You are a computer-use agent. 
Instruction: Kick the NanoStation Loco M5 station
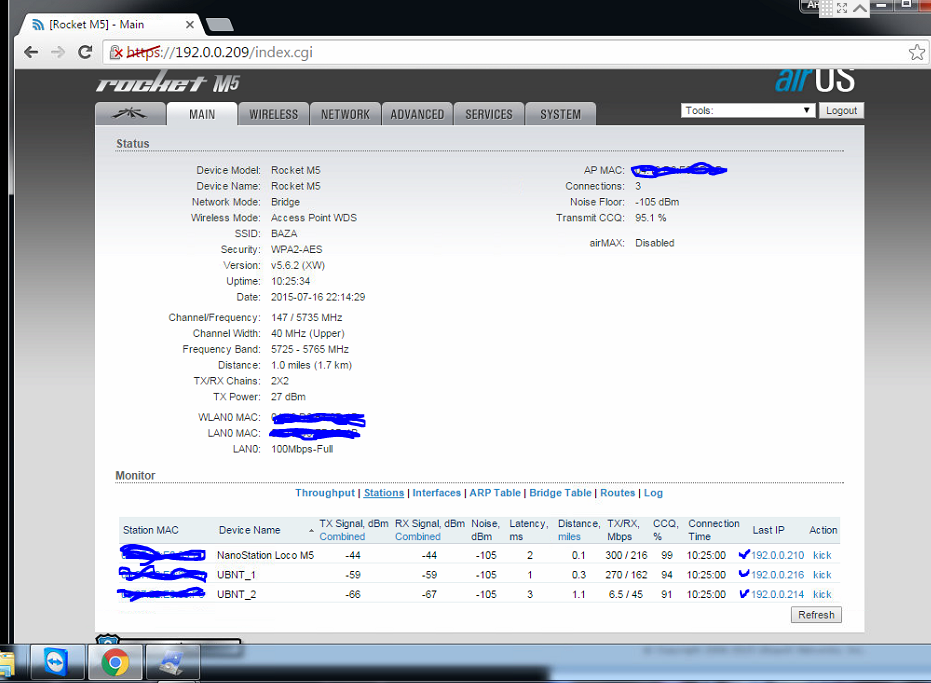click(822, 555)
